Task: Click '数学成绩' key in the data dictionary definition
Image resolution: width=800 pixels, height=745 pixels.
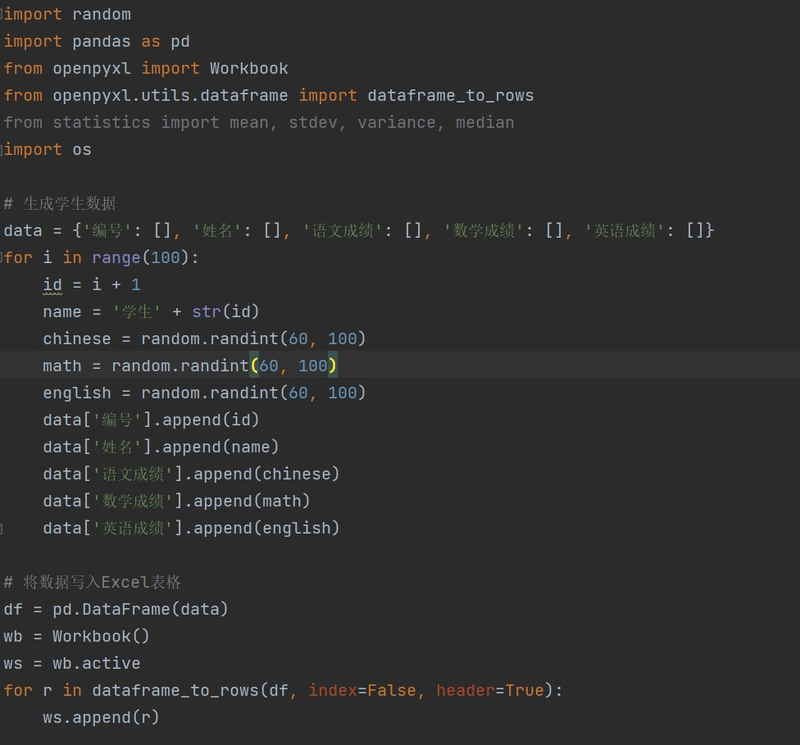Action: 484,231
